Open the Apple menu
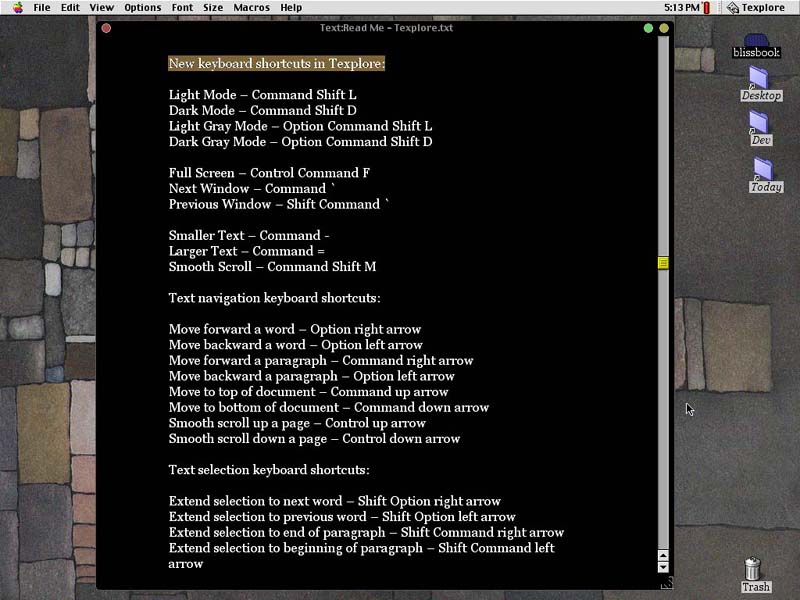 coord(18,7)
